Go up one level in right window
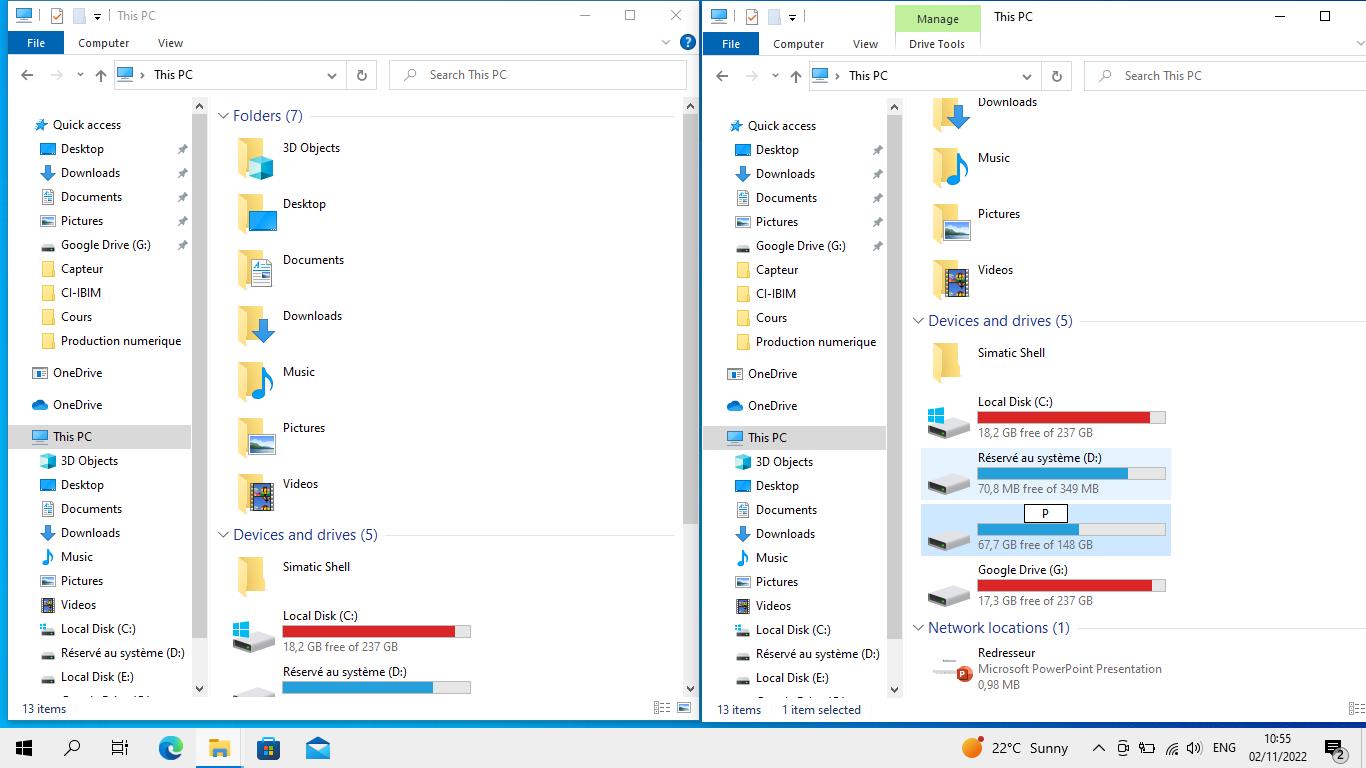 pyautogui.click(x=796, y=76)
